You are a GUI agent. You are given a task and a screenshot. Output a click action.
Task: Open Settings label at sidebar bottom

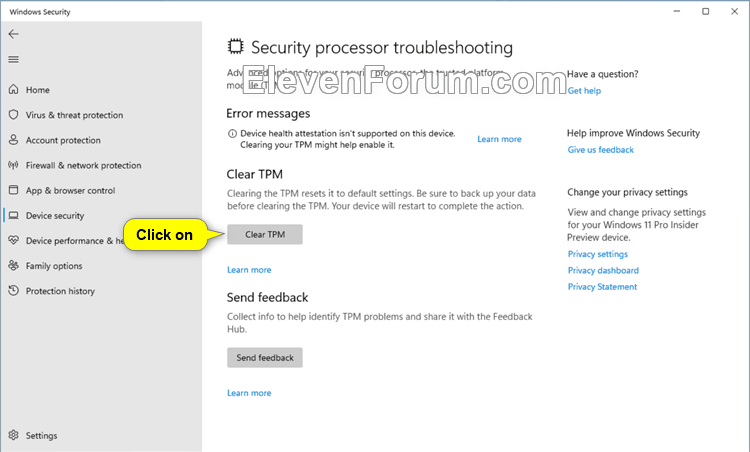[41, 435]
